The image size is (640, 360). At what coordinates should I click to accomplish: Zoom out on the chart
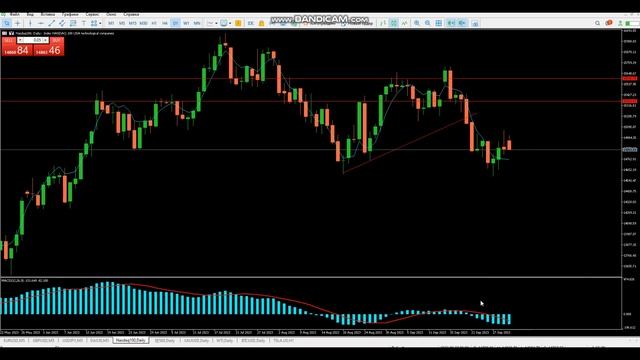pyautogui.click(x=427, y=23)
